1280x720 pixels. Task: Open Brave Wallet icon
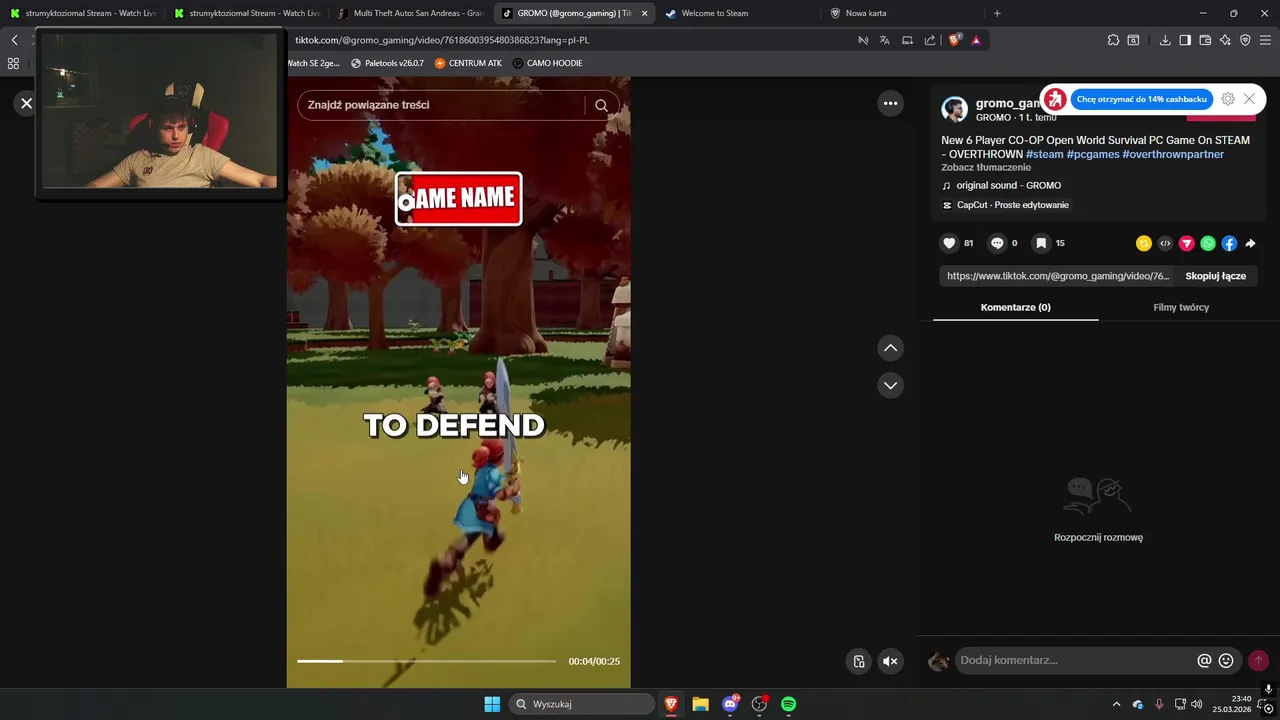(x=1205, y=40)
